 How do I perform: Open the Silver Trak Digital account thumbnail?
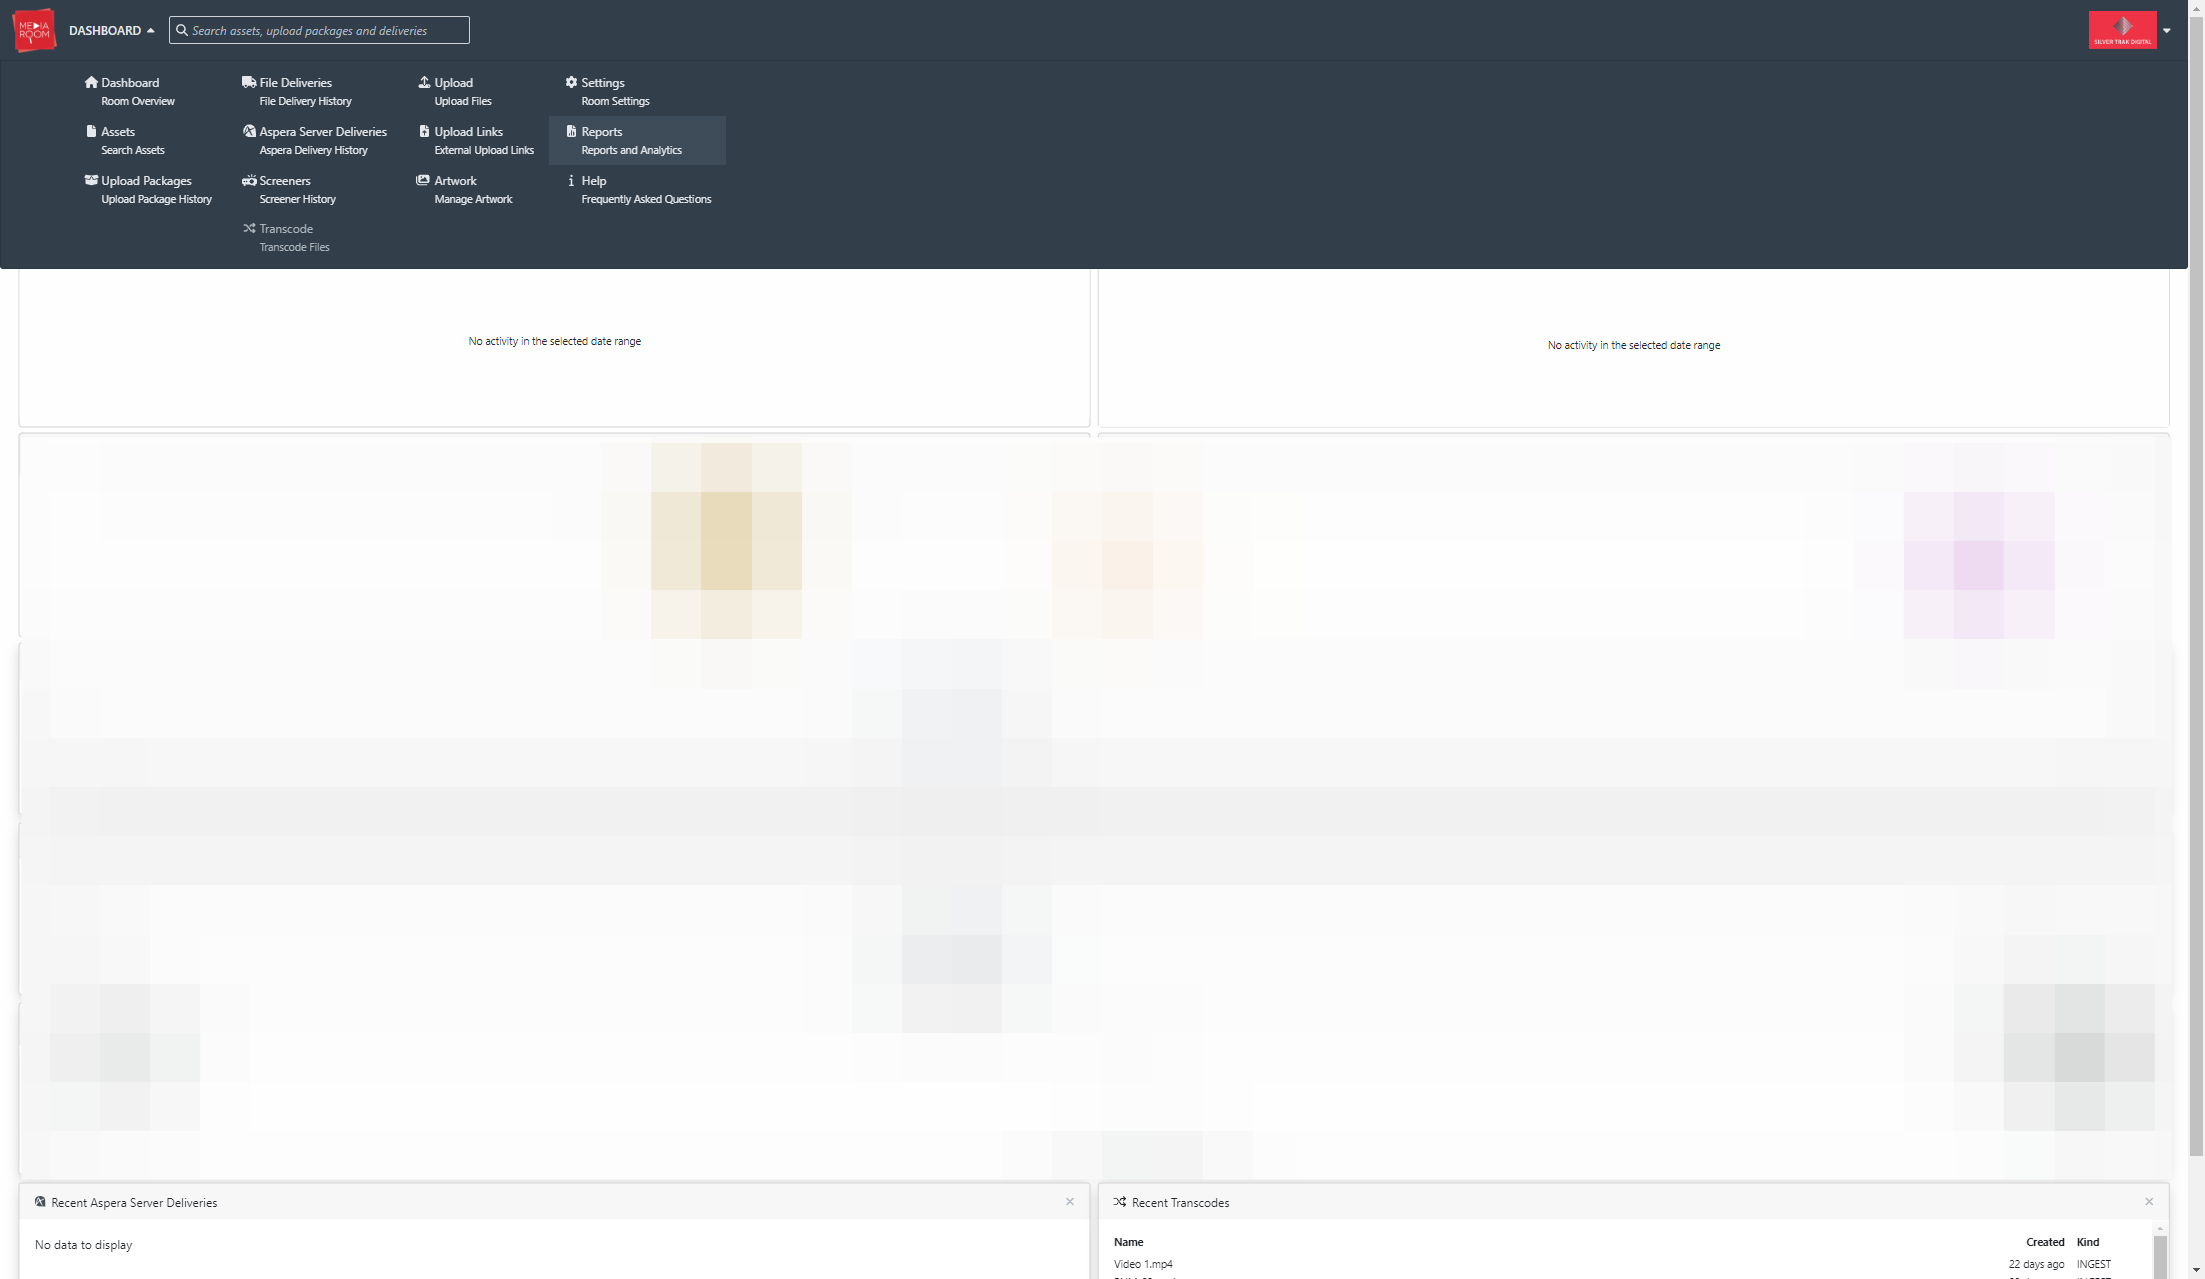click(x=2122, y=30)
